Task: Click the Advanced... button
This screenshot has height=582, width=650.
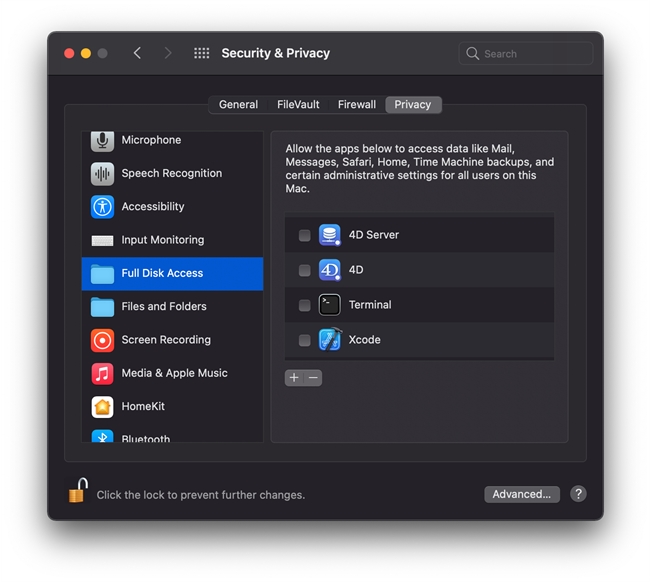Action: (x=521, y=494)
